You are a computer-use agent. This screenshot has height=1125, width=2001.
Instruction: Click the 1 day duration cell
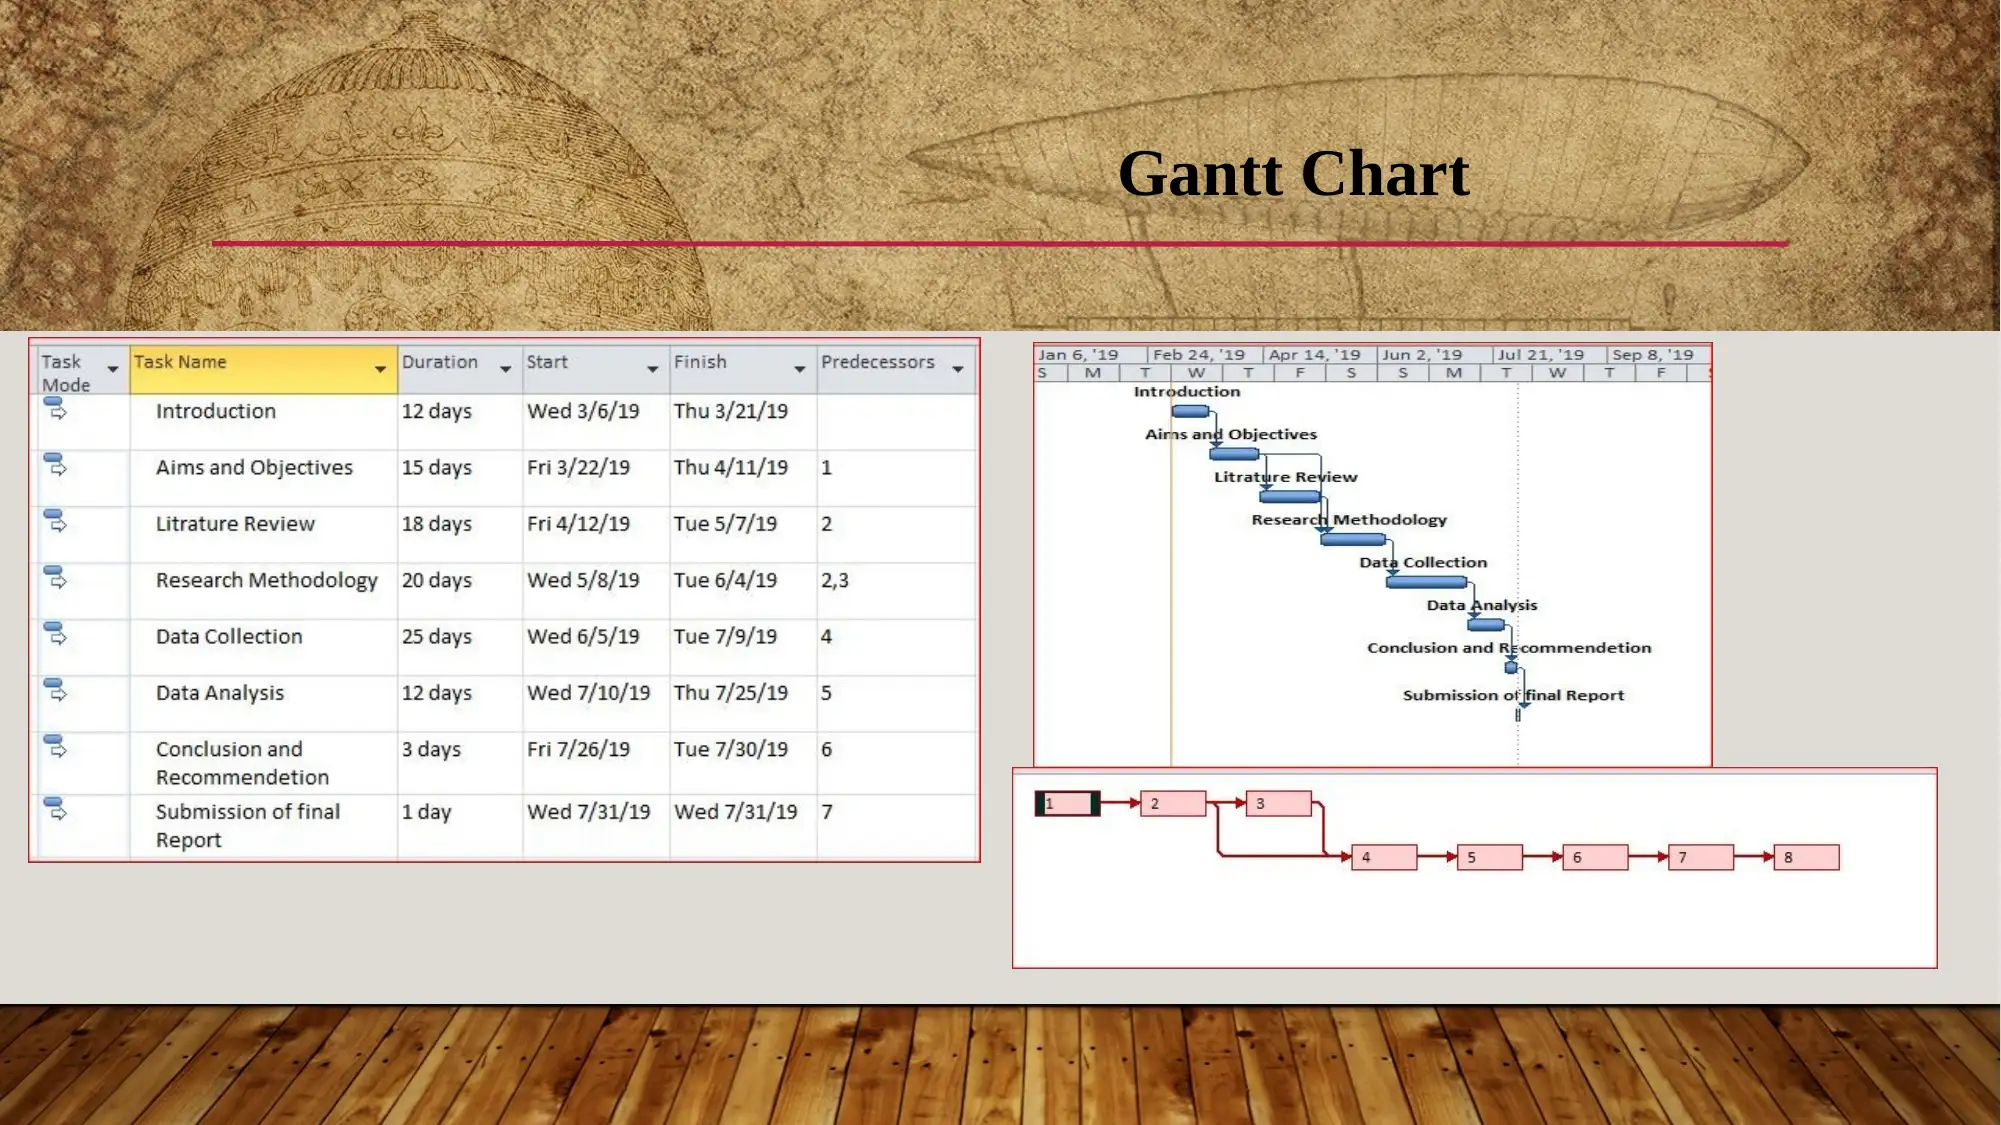(460, 826)
